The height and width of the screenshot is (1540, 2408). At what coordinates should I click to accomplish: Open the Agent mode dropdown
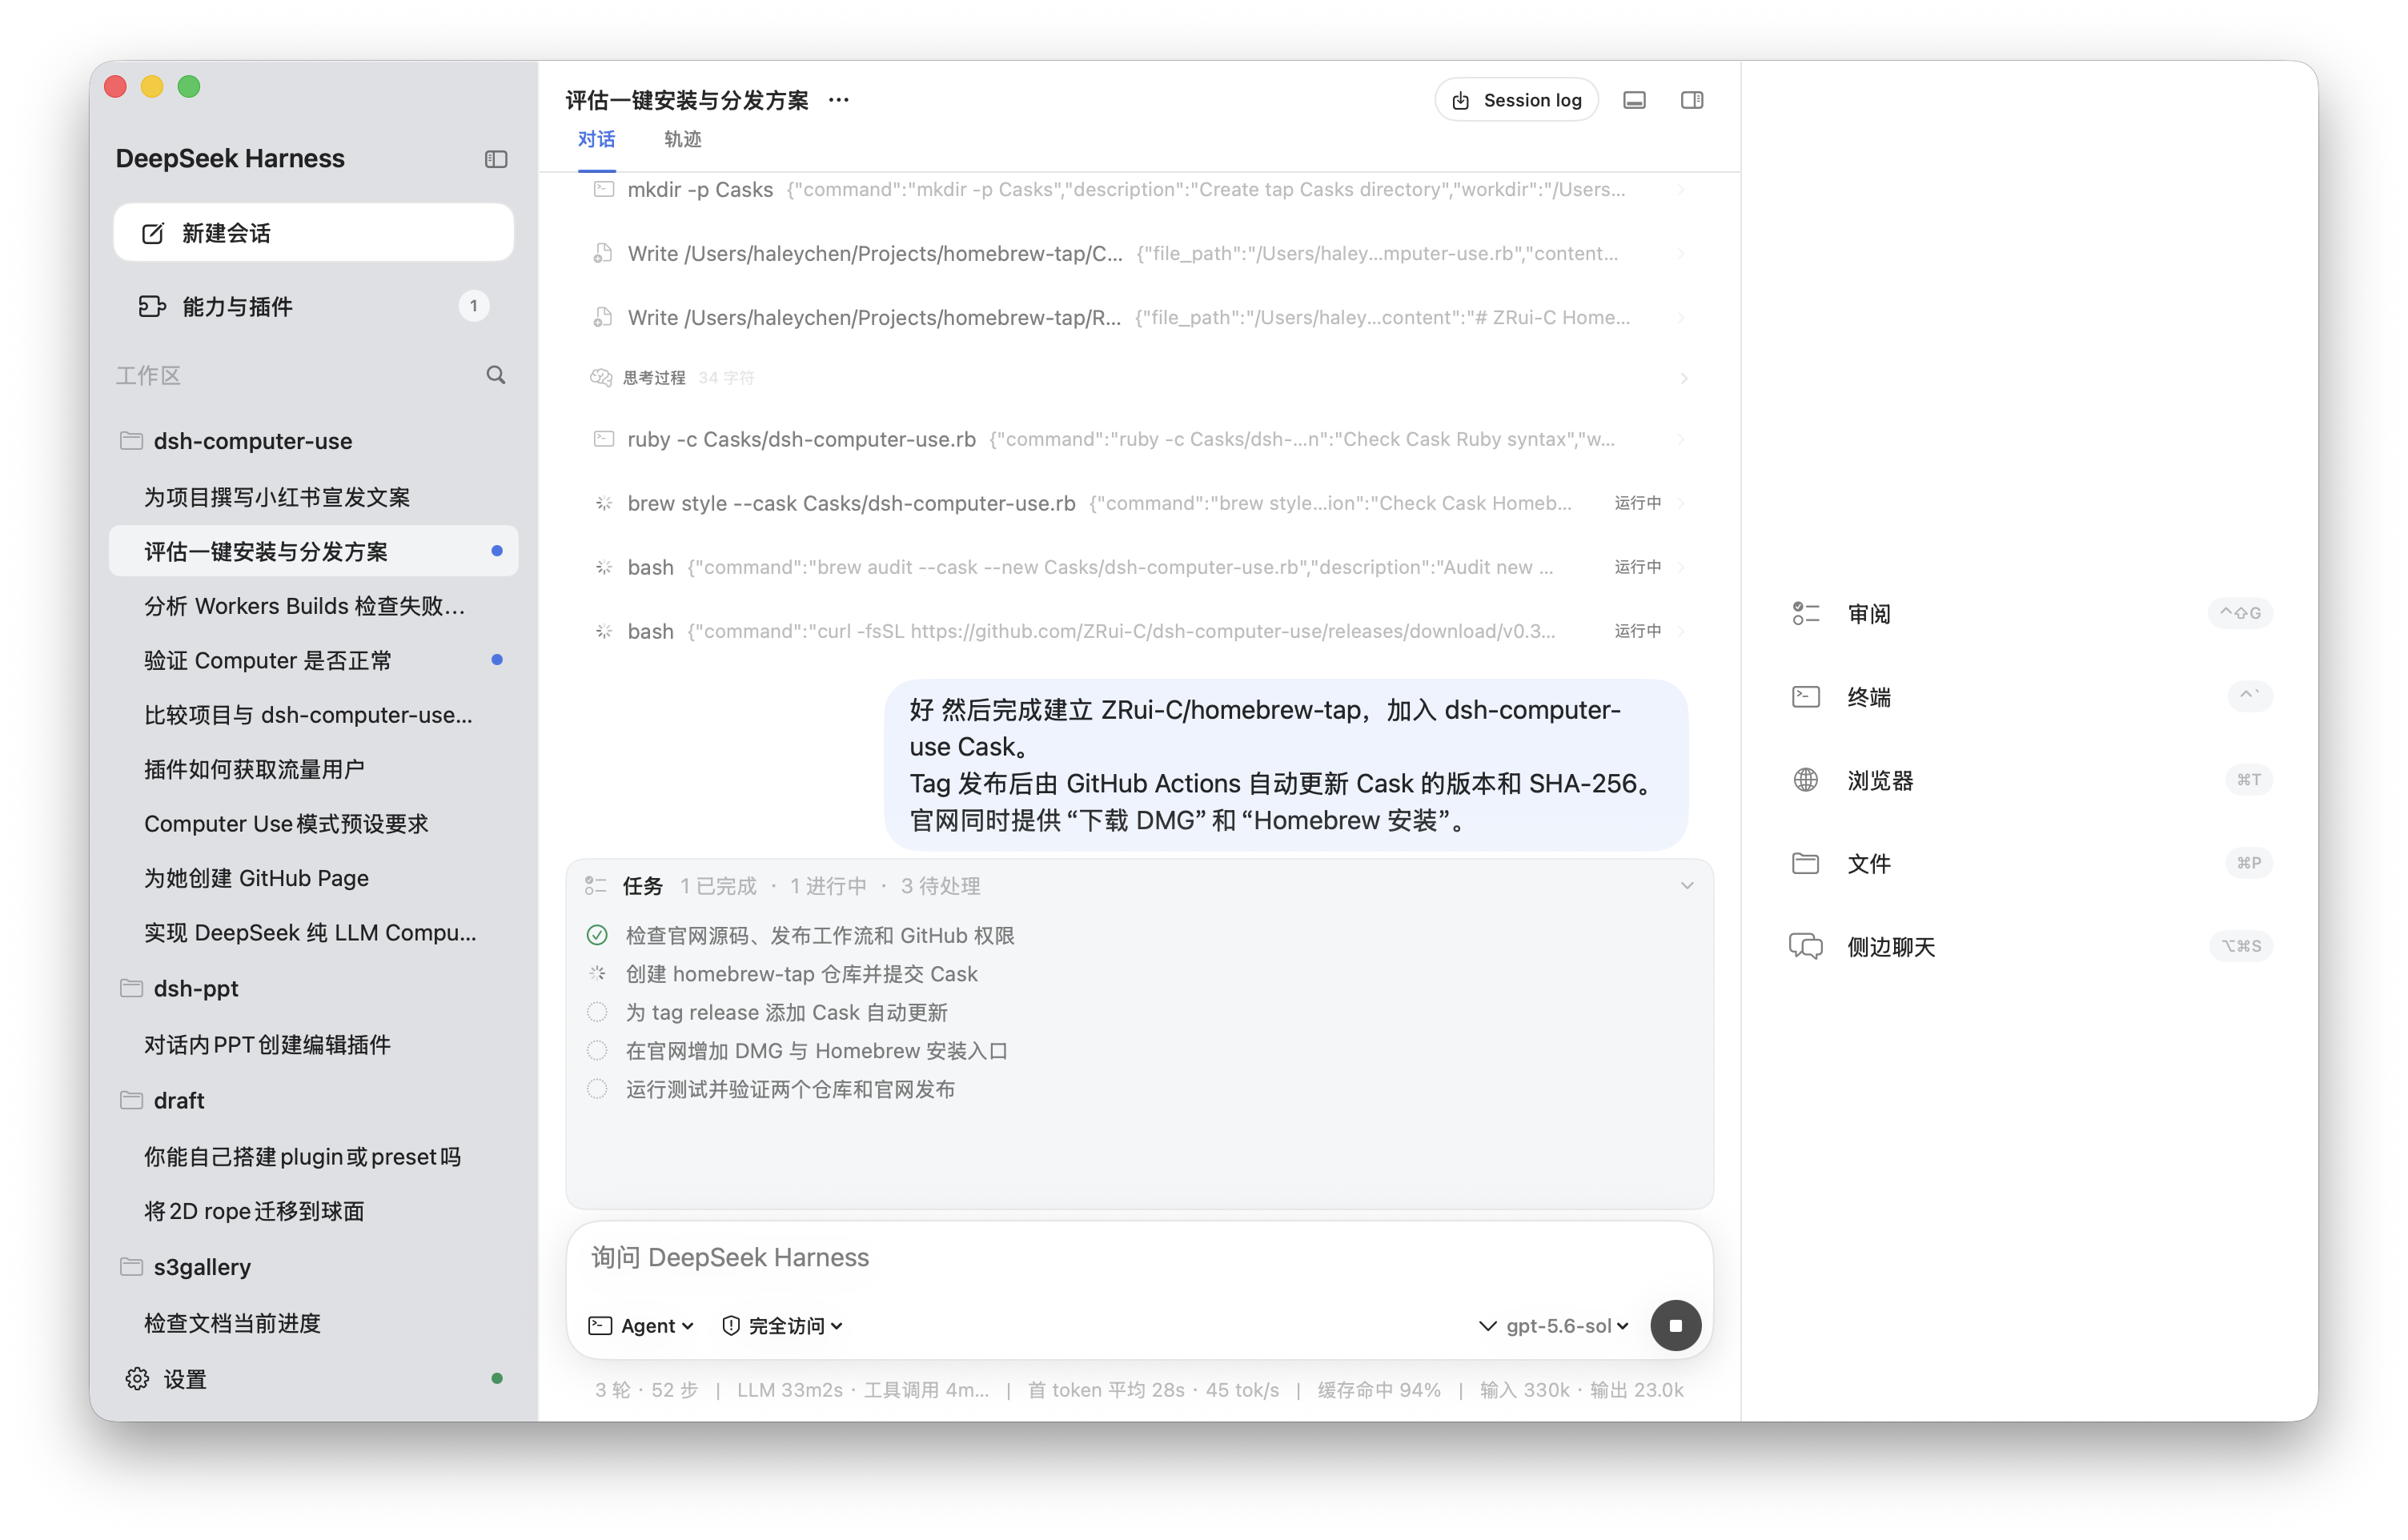click(642, 1325)
